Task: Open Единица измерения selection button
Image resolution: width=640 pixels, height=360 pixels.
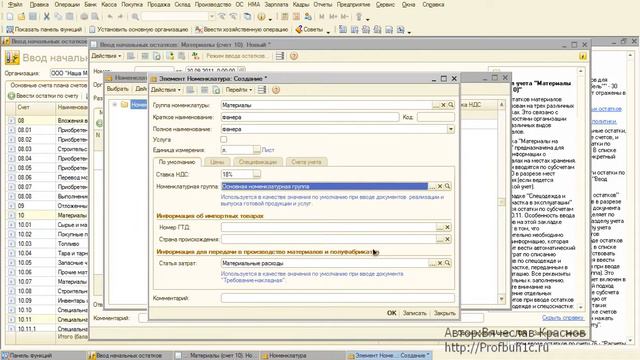Action: [x=256, y=150]
